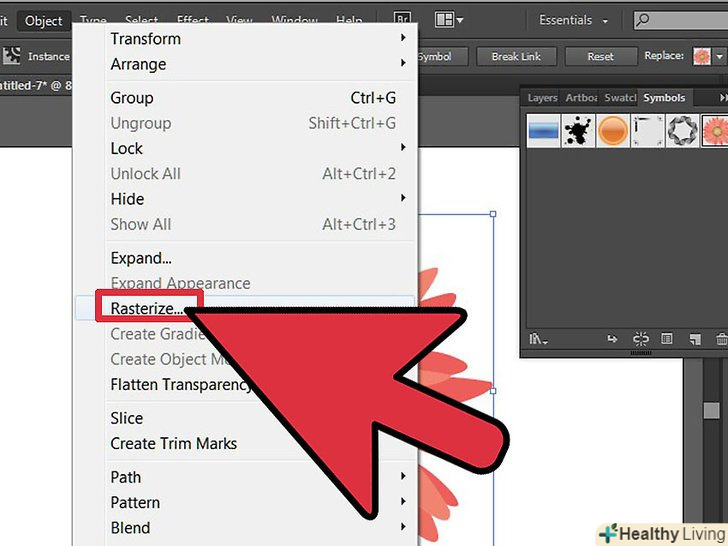Choose Expand... from the Object menu

246,258
